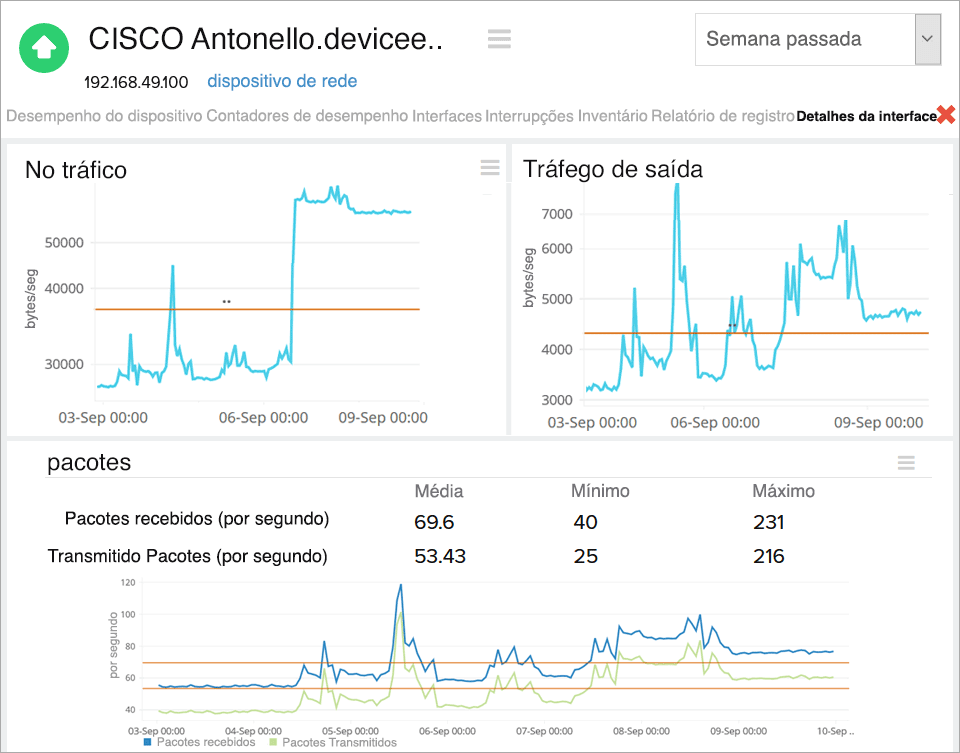Open the "No tráfico" chart options menu
Viewport: 960px width, 753px height.
point(489,168)
